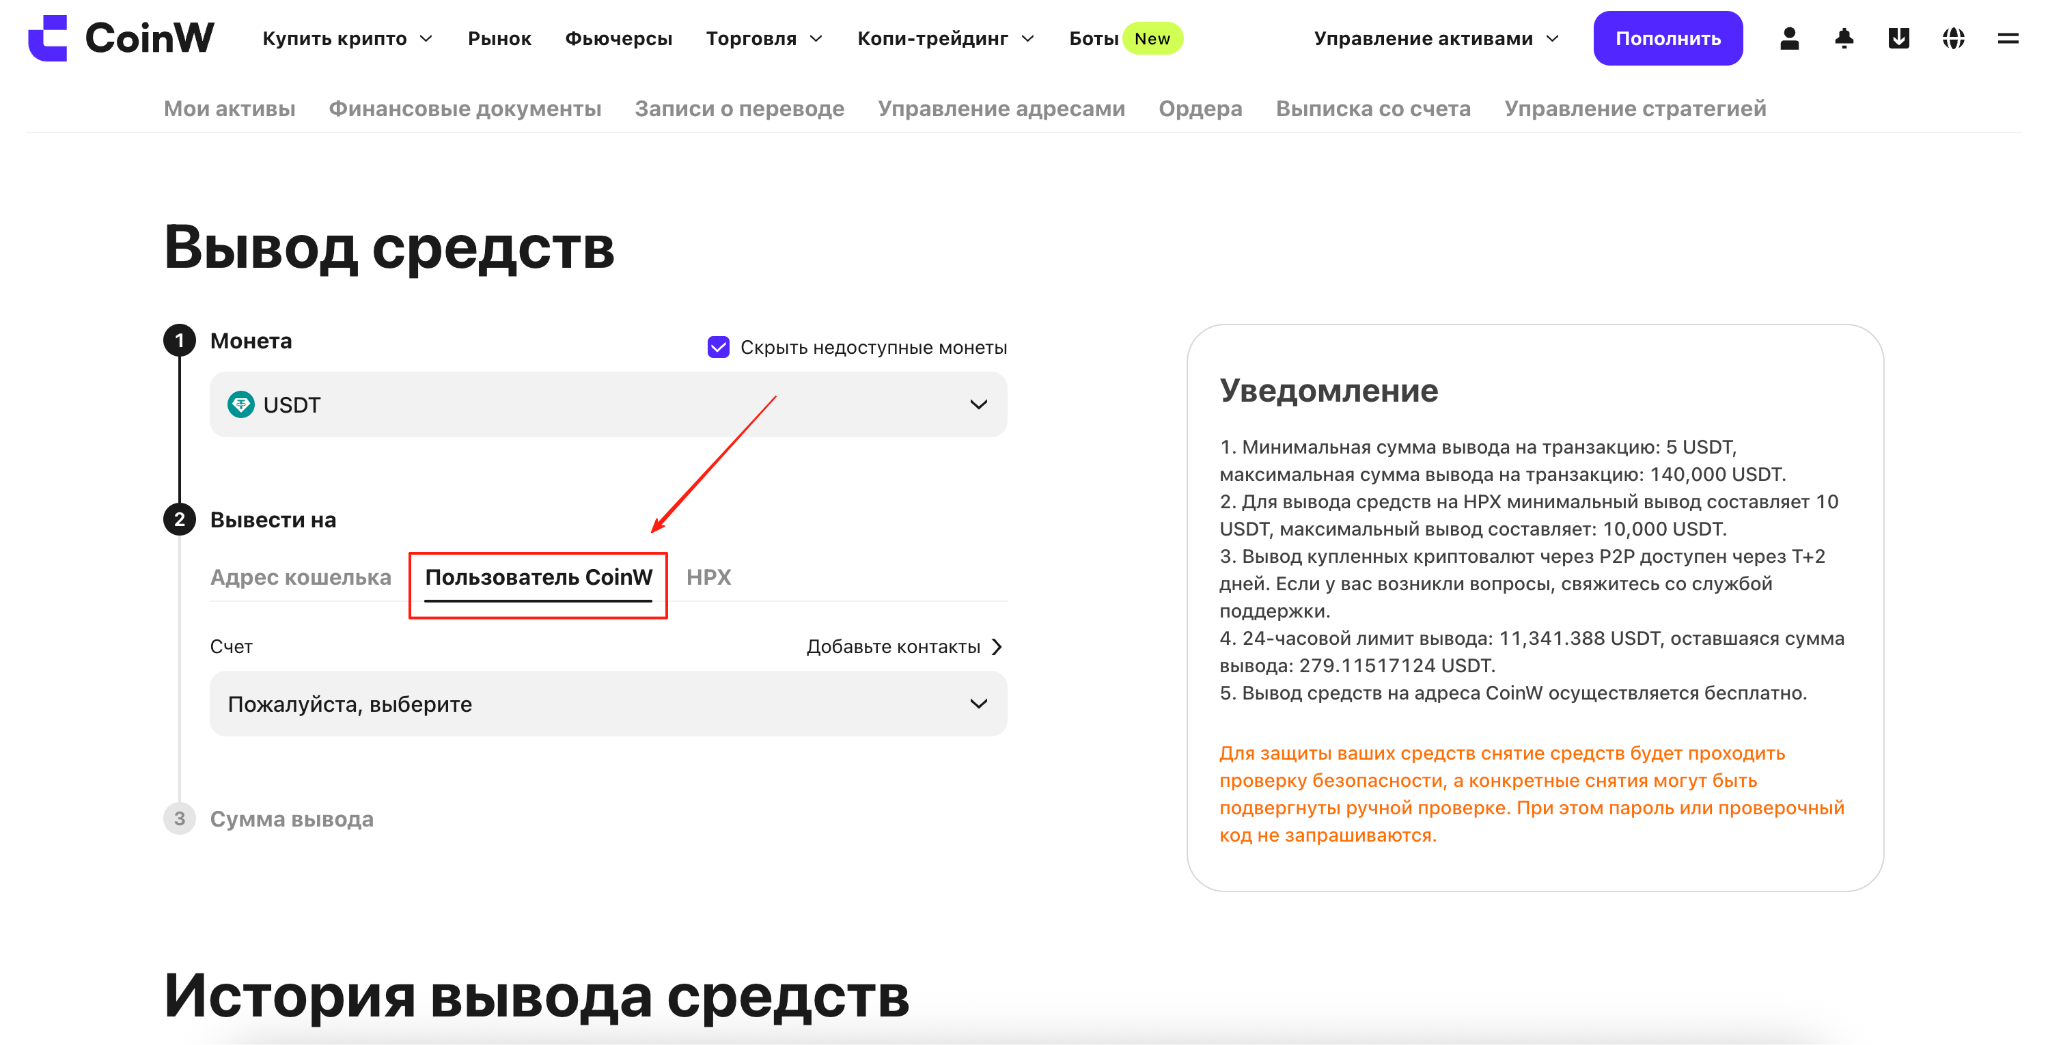The image size is (2048, 1045).
Task: Open the user profile icon
Action: pyautogui.click(x=1789, y=38)
